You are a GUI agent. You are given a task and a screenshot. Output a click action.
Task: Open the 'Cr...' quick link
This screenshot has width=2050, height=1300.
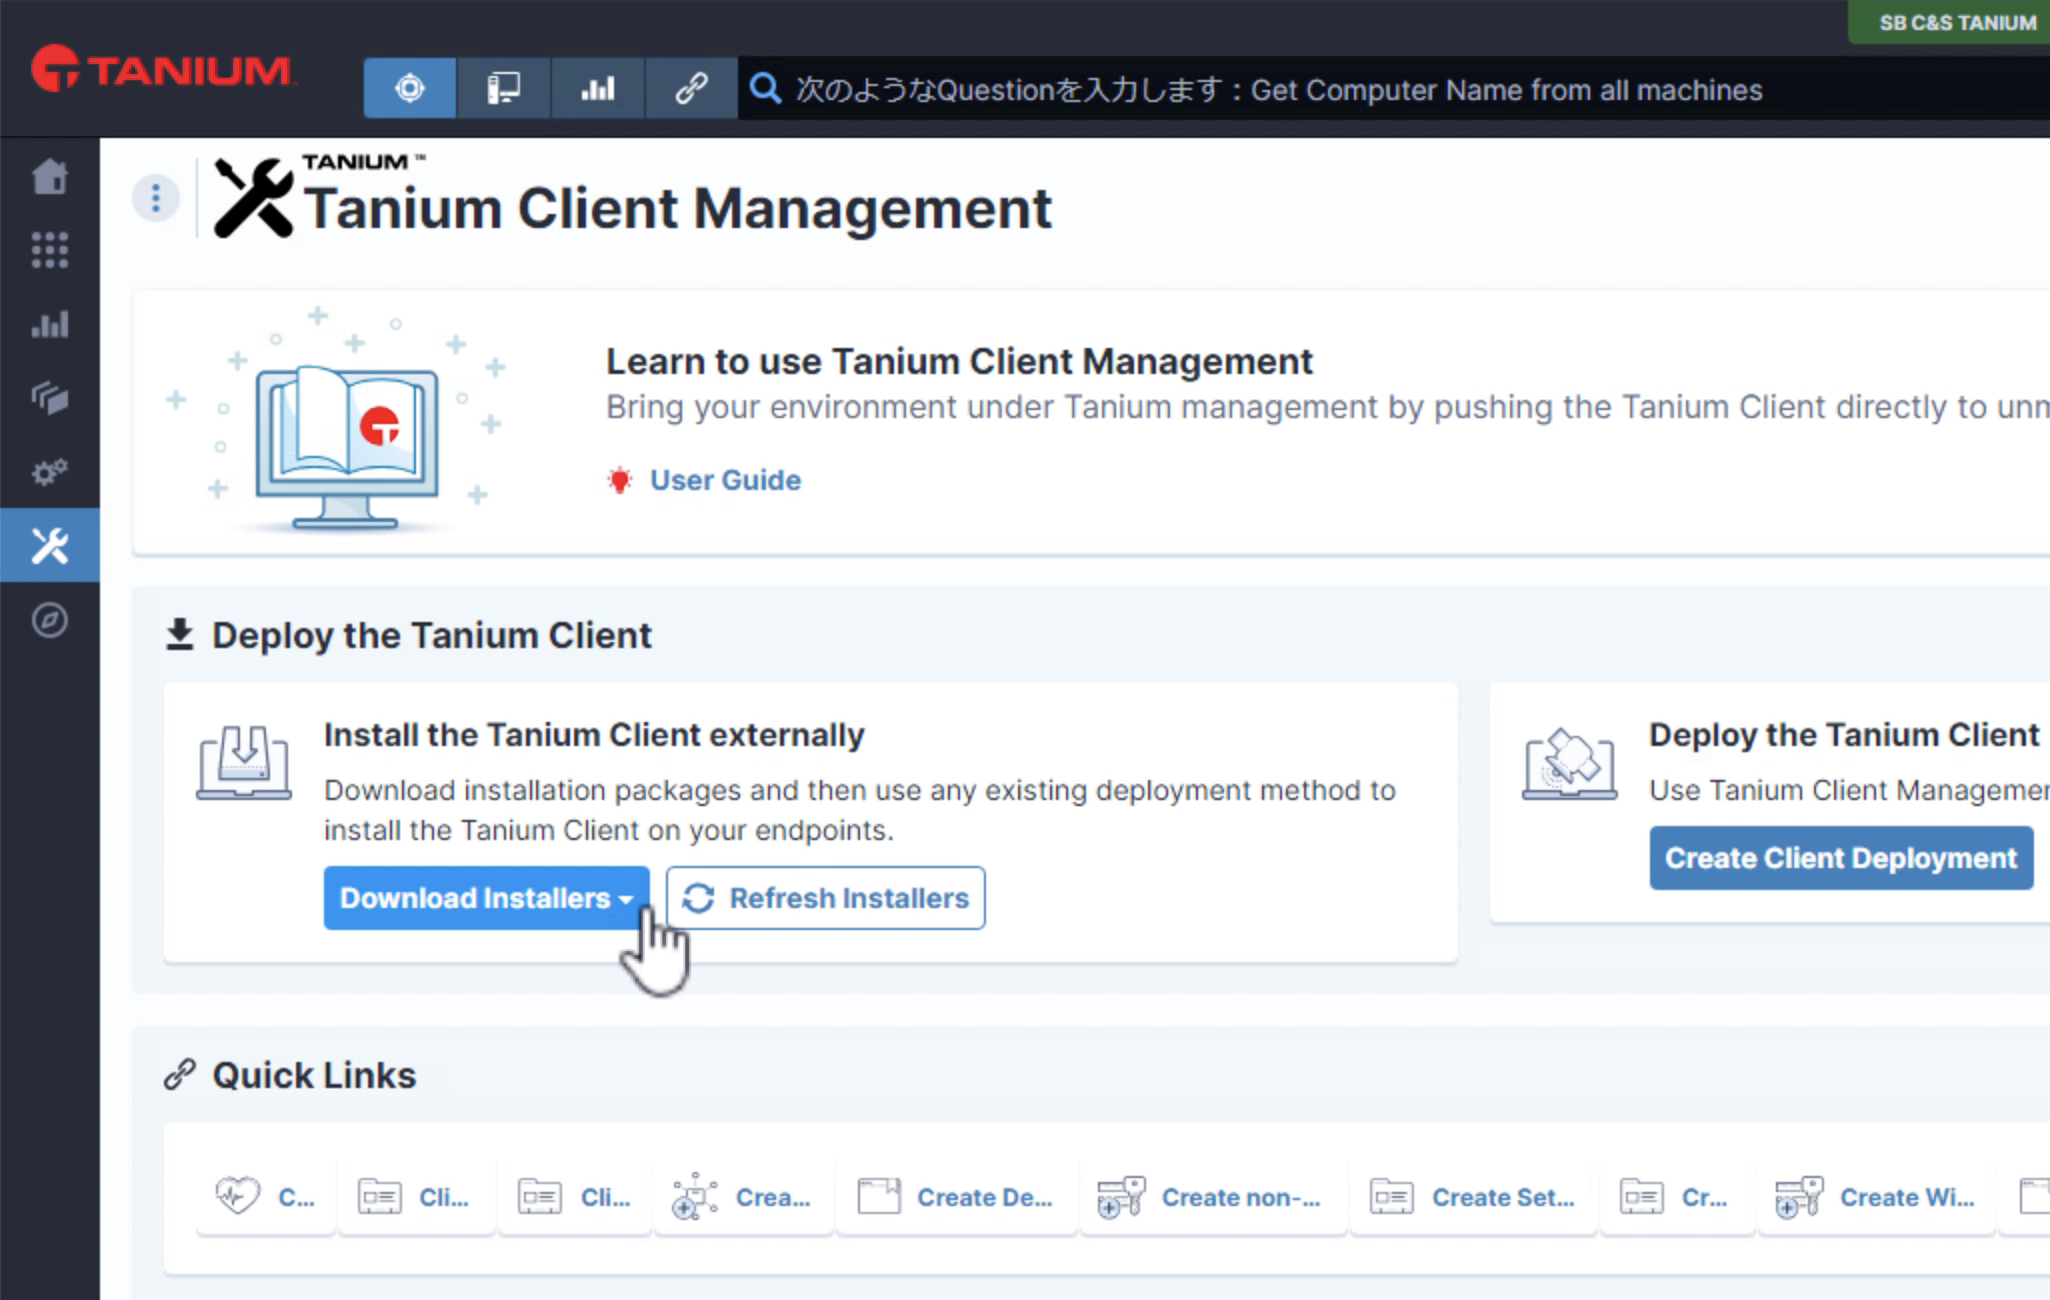click(x=1676, y=1196)
